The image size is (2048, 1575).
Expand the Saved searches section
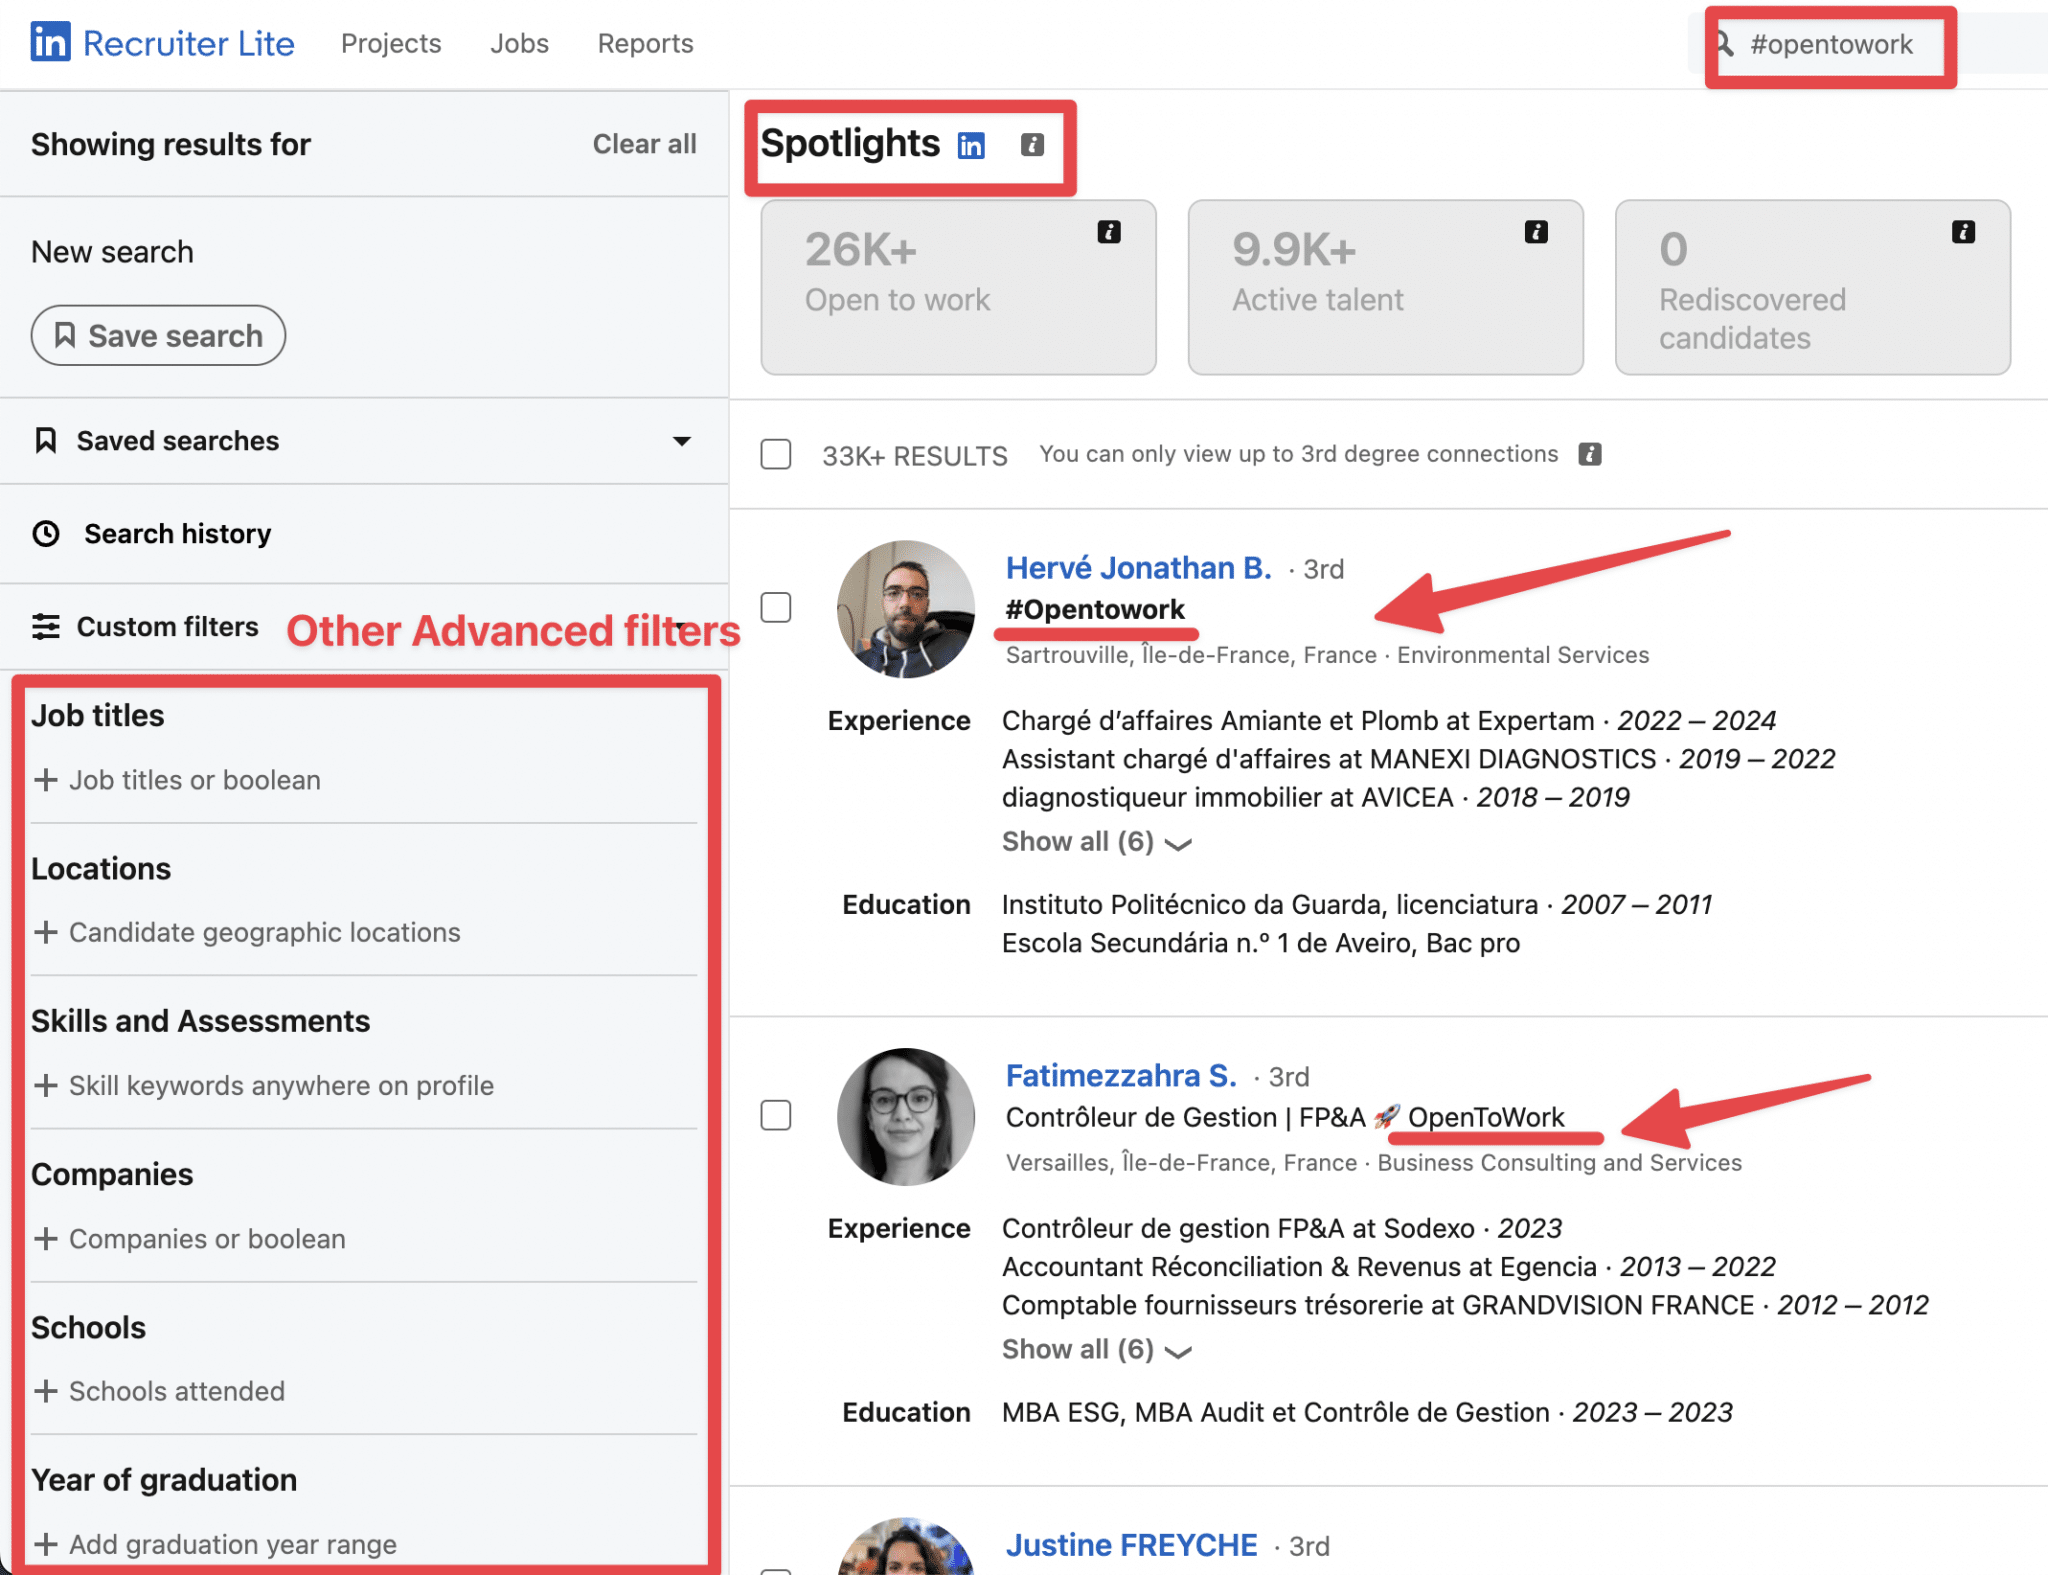coord(681,441)
